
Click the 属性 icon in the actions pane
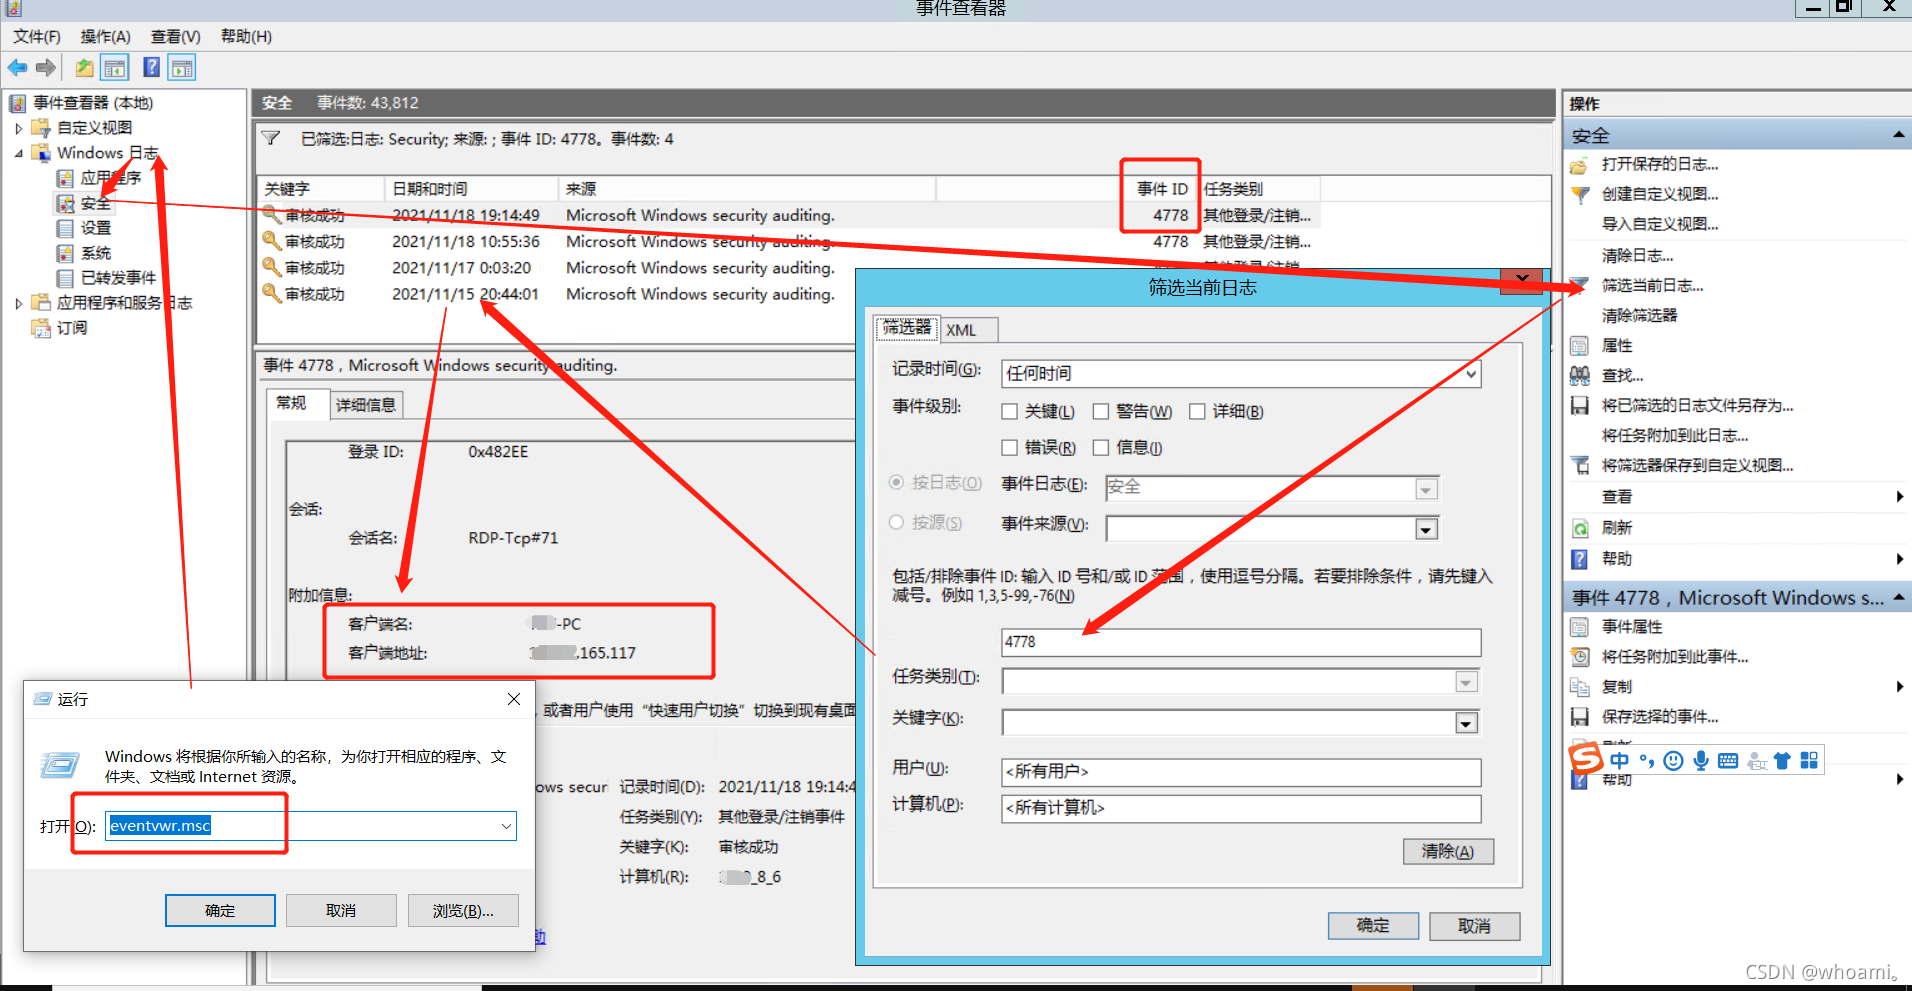coord(1580,346)
